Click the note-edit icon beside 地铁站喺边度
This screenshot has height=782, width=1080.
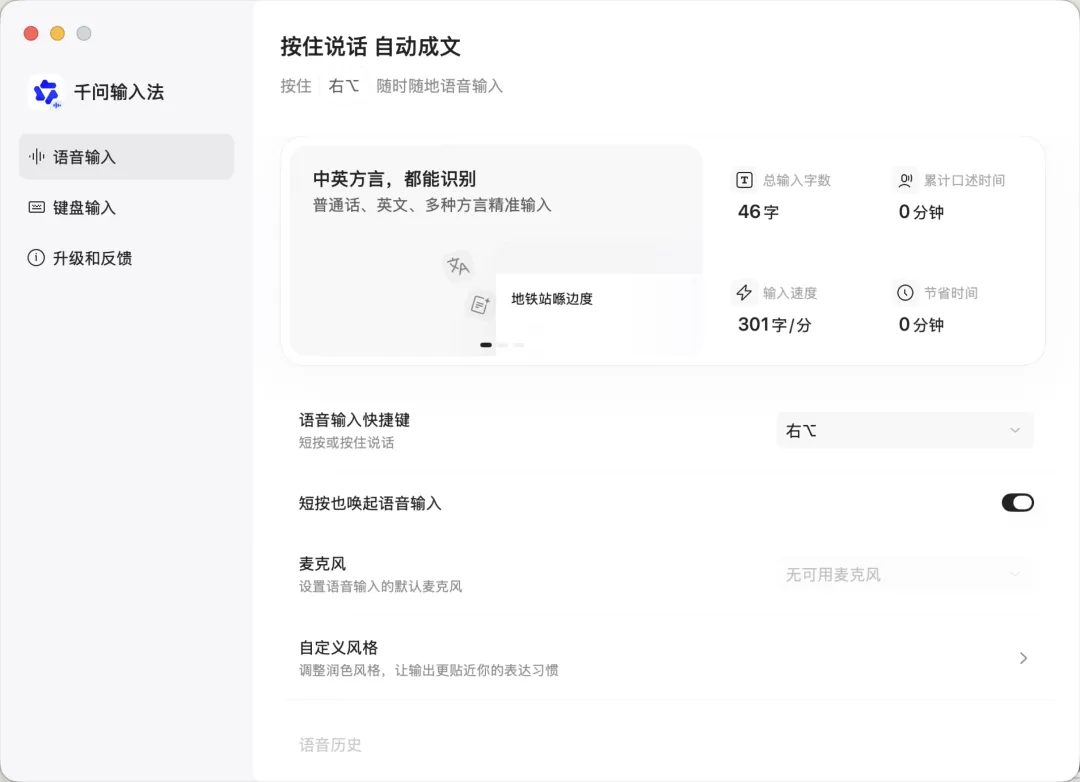tap(480, 304)
